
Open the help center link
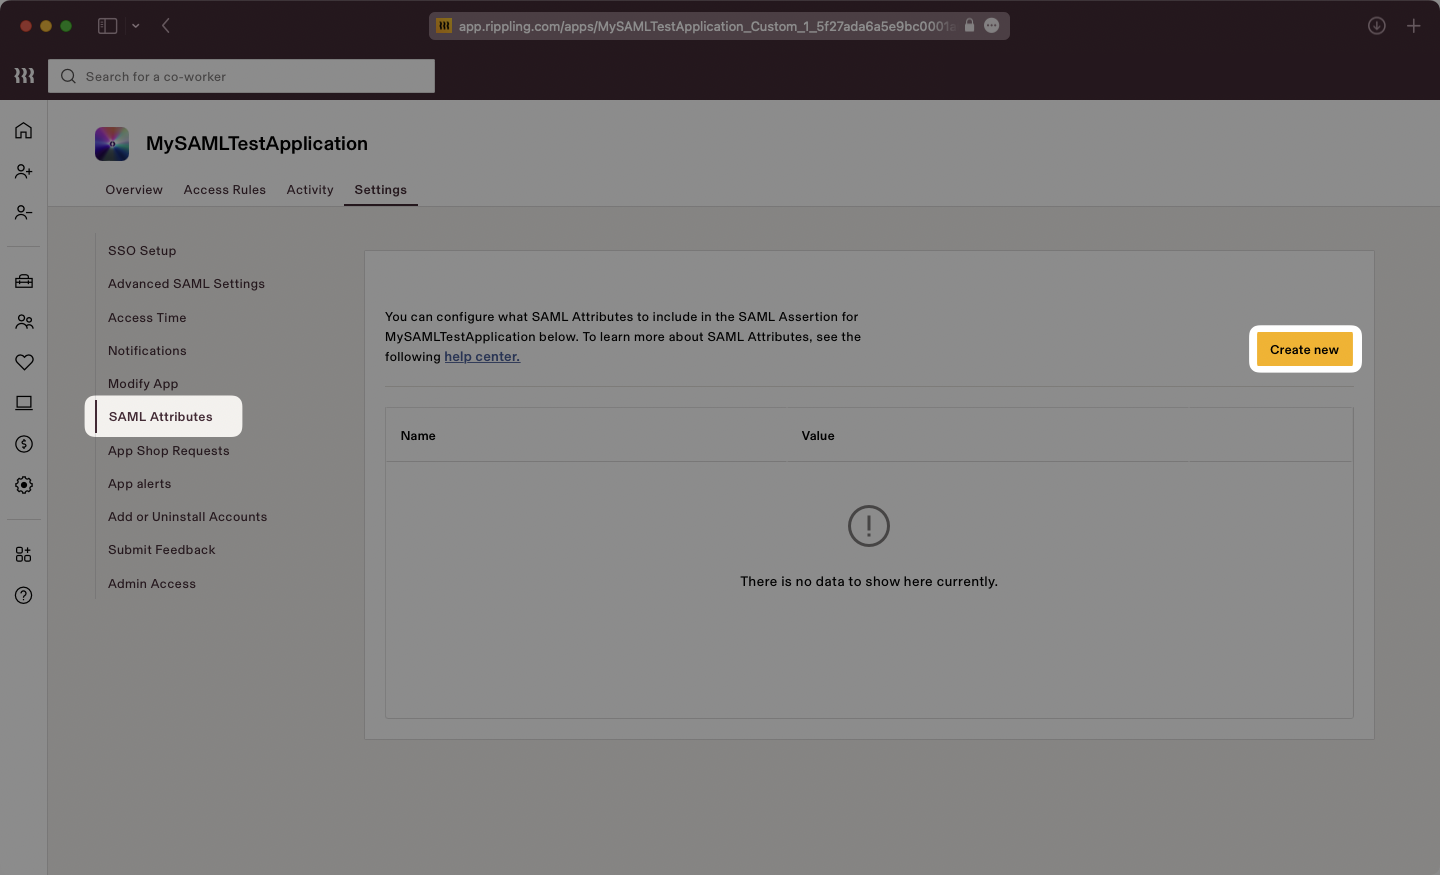[482, 356]
